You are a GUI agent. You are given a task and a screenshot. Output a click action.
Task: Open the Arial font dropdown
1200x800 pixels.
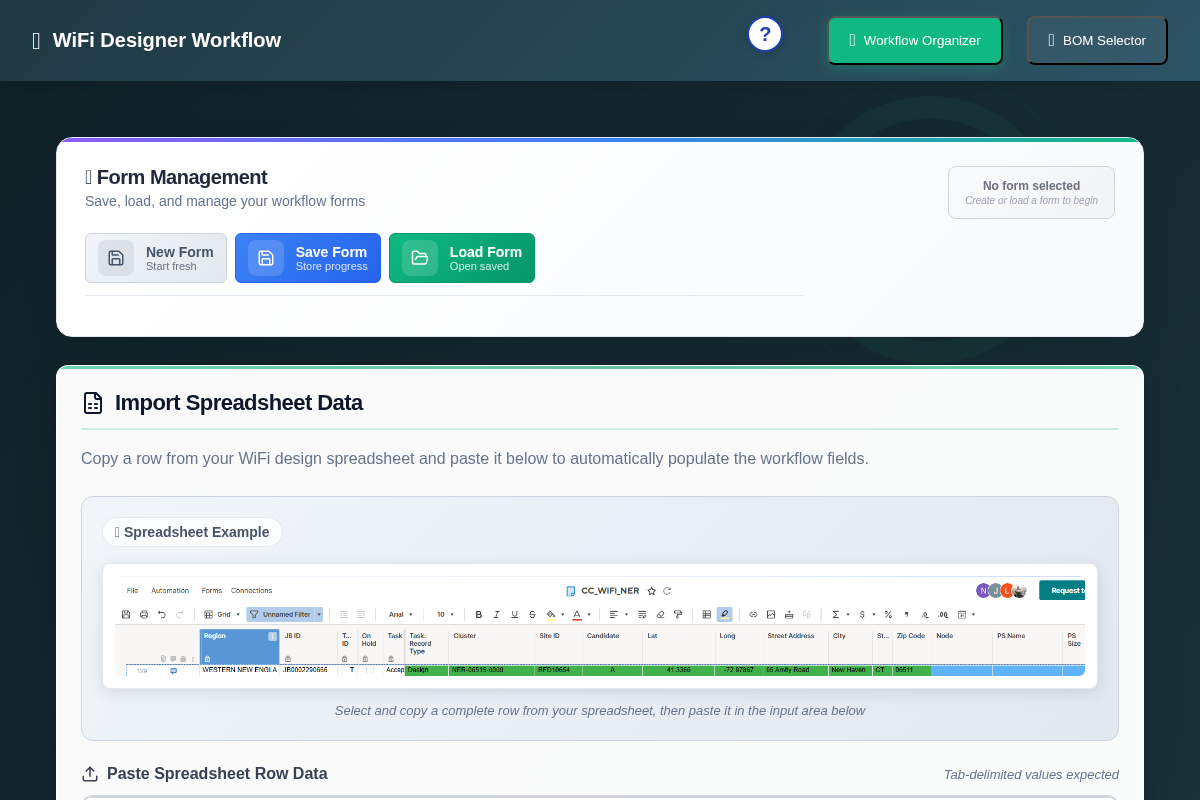click(399, 614)
